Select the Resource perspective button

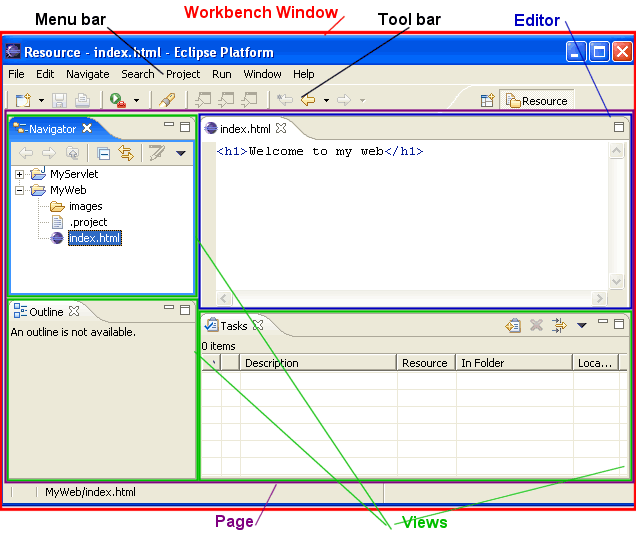[x=537, y=101]
